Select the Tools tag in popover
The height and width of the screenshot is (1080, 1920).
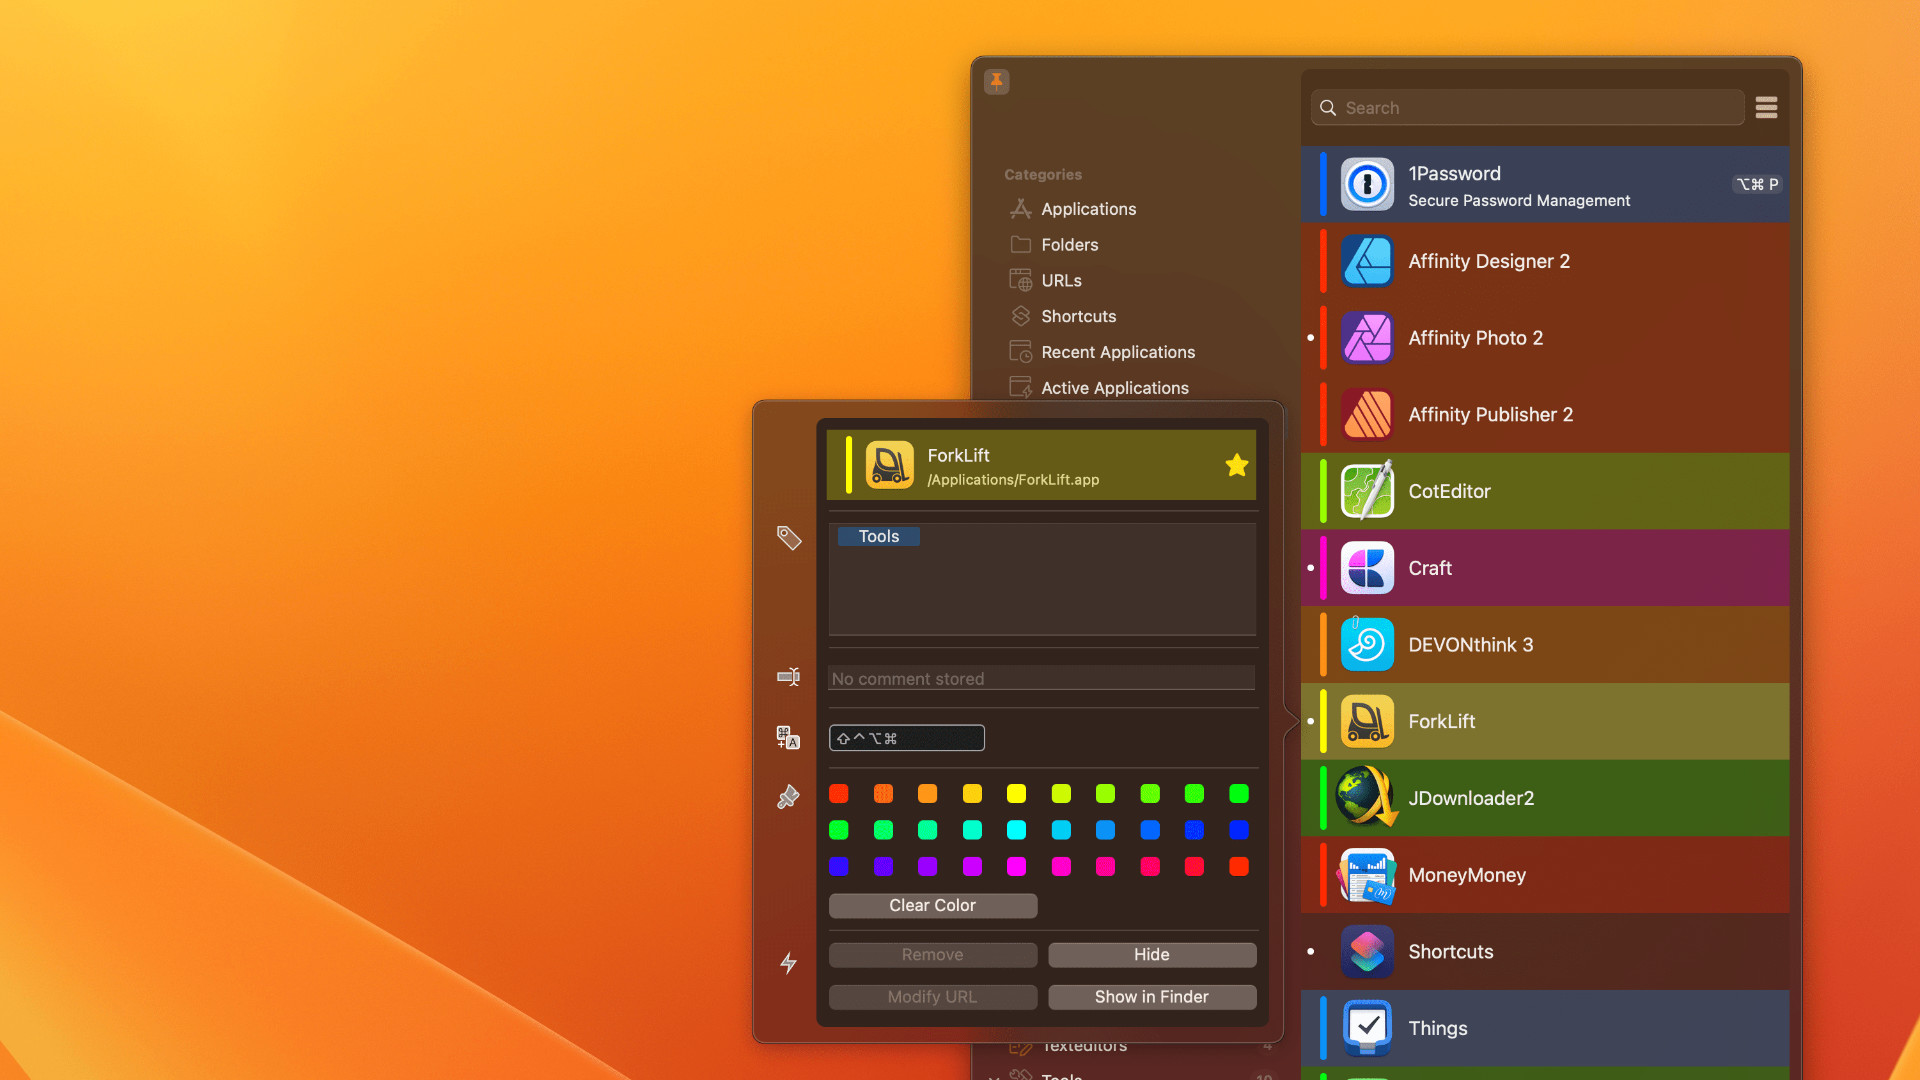point(878,537)
